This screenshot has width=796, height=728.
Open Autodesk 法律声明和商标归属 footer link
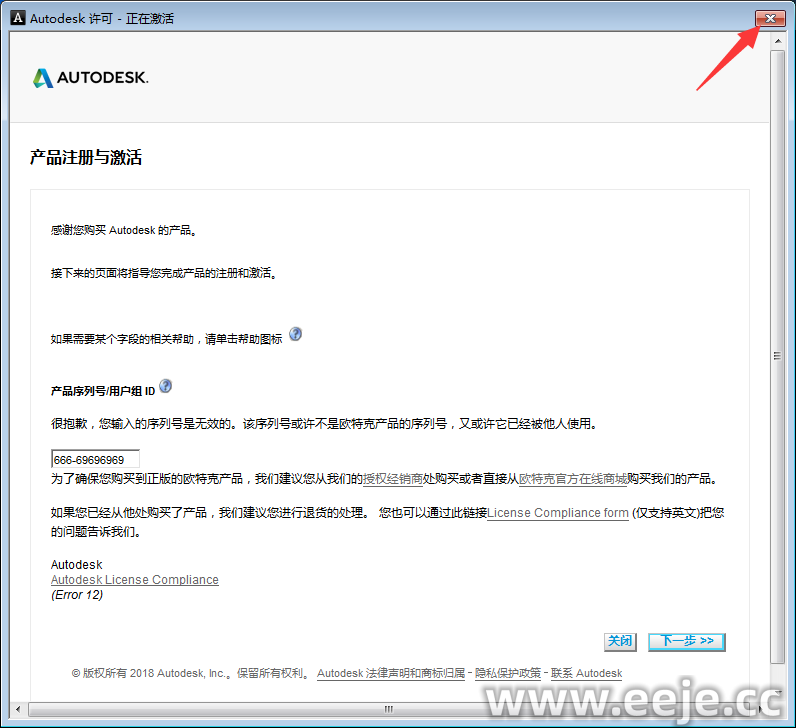pos(391,674)
